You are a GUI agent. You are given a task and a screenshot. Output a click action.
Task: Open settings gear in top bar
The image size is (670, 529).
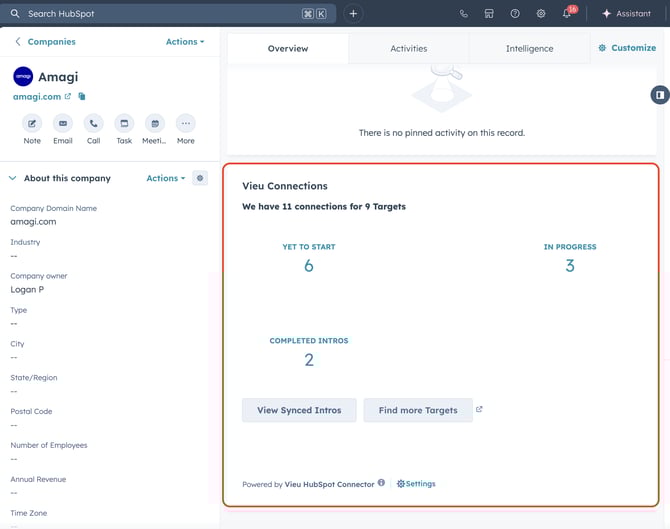click(x=541, y=14)
